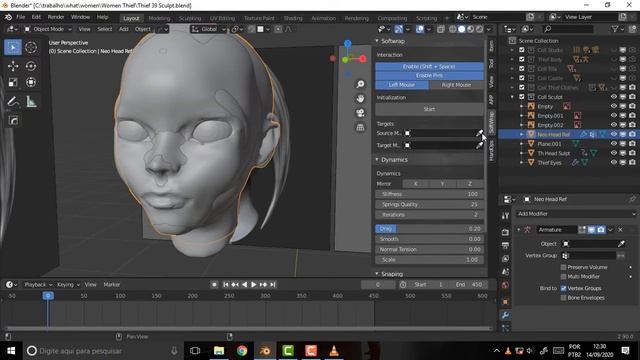Click the Drag slider
Viewport: 640px width, 360px height.
(429, 229)
